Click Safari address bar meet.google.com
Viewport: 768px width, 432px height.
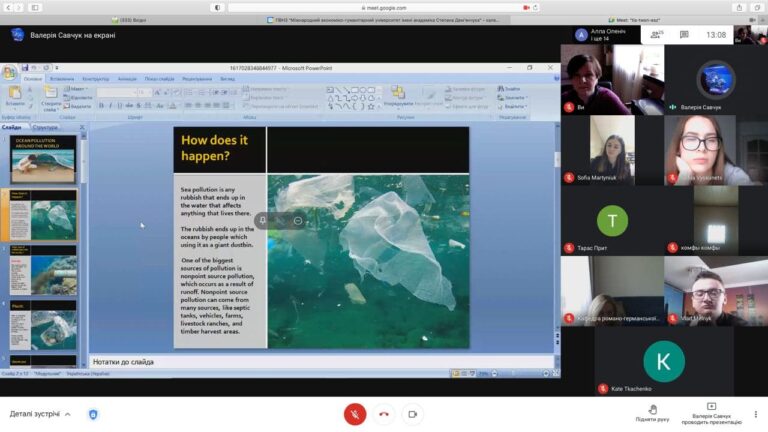(x=384, y=8)
